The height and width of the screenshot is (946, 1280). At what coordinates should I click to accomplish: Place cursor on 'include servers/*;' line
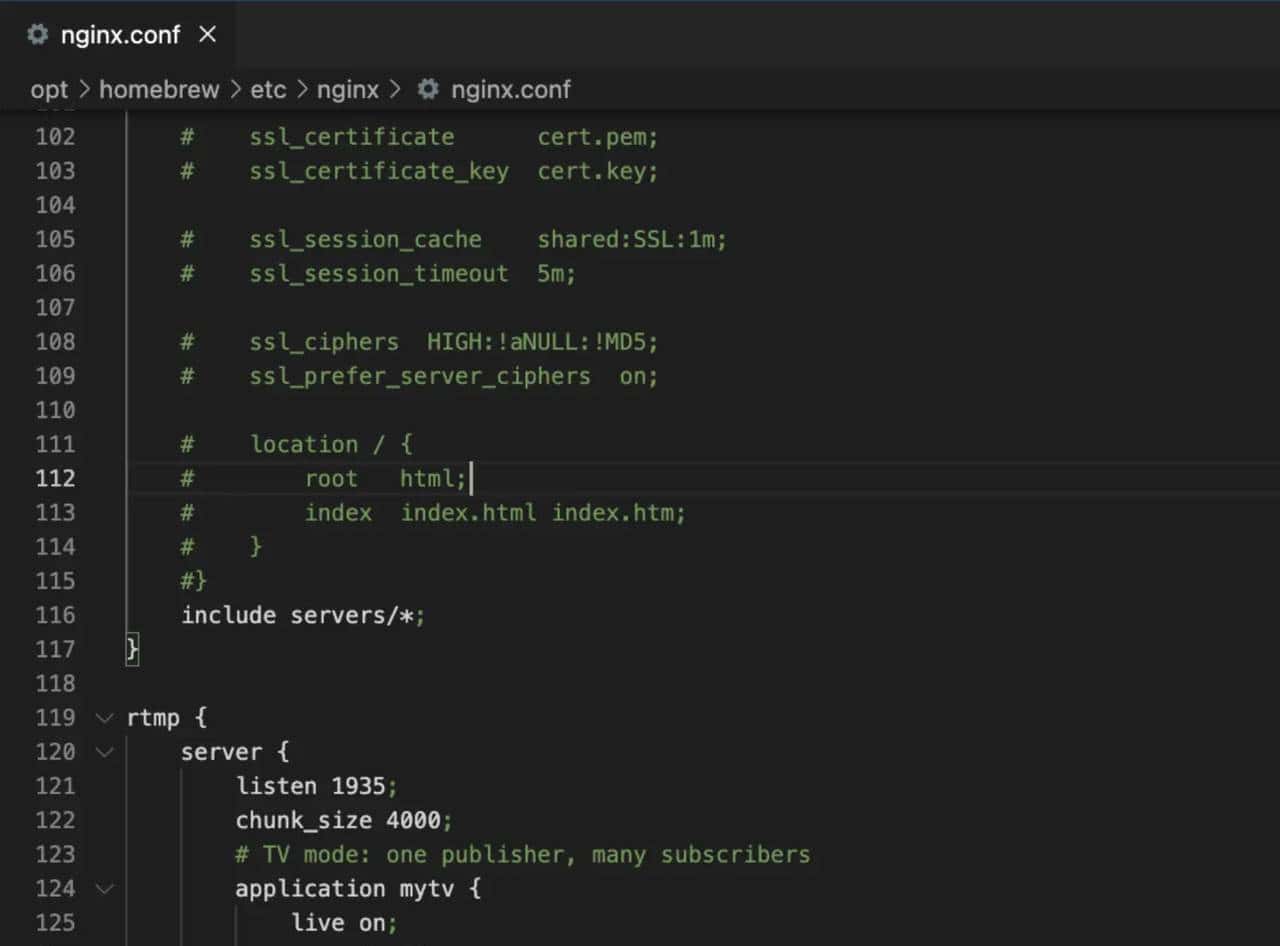[303, 615]
